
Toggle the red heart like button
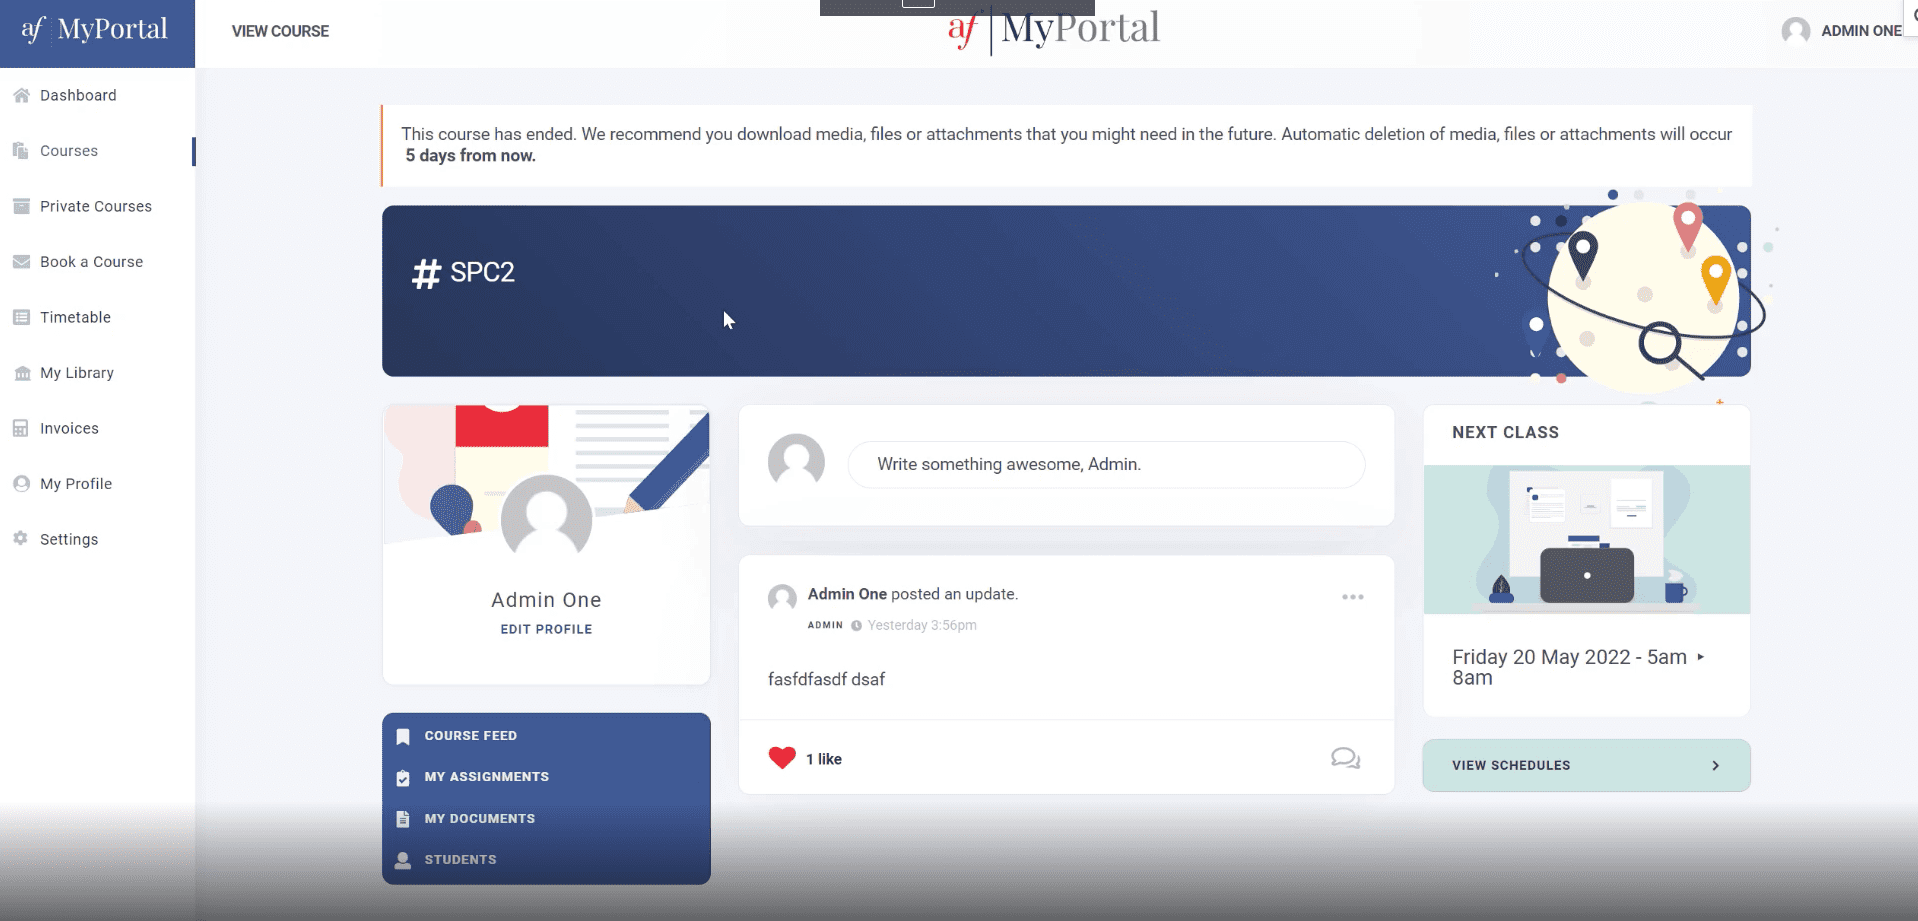coord(782,758)
